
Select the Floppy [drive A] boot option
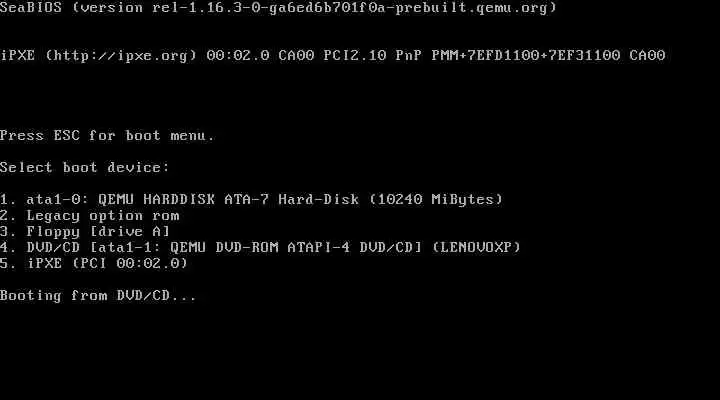85,231
